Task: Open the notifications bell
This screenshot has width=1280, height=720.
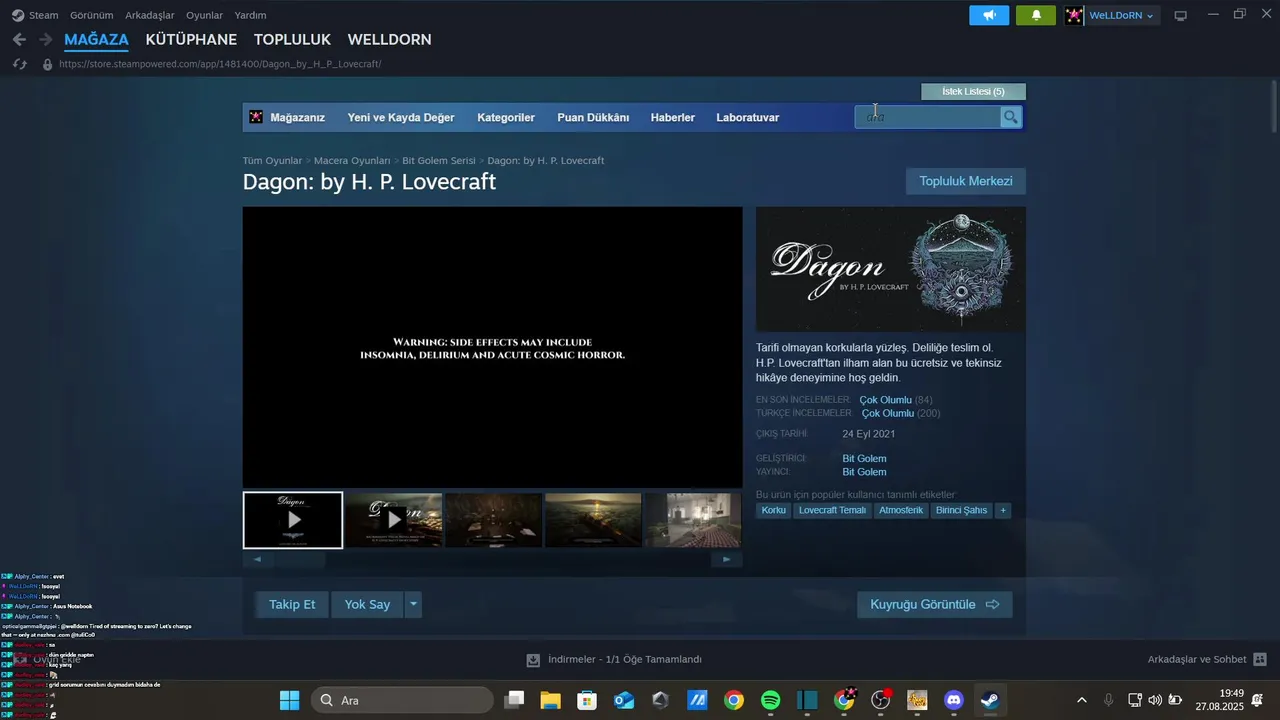Action: pos(1036,15)
